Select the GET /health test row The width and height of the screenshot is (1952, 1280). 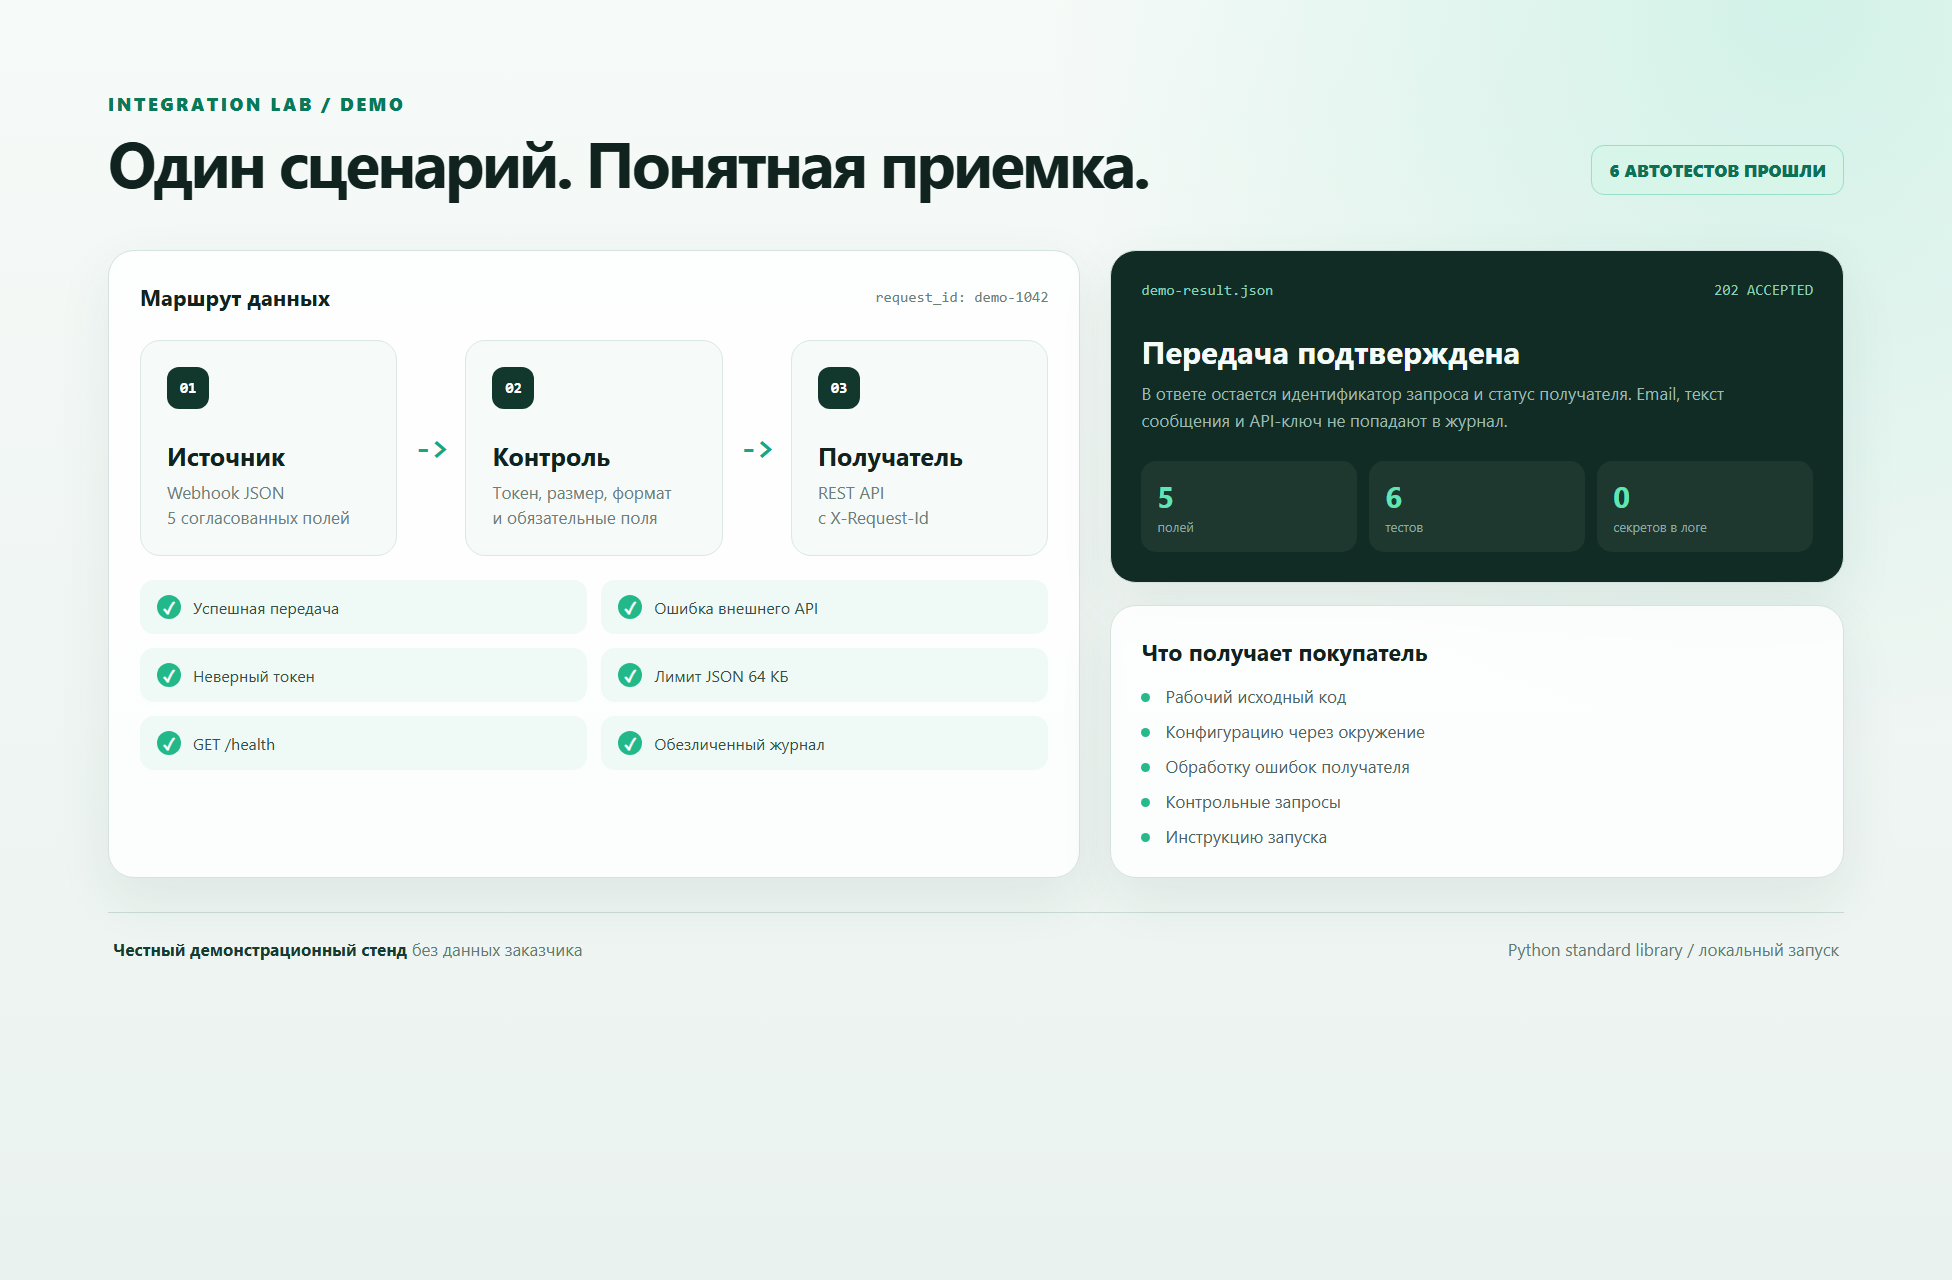tap(363, 743)
